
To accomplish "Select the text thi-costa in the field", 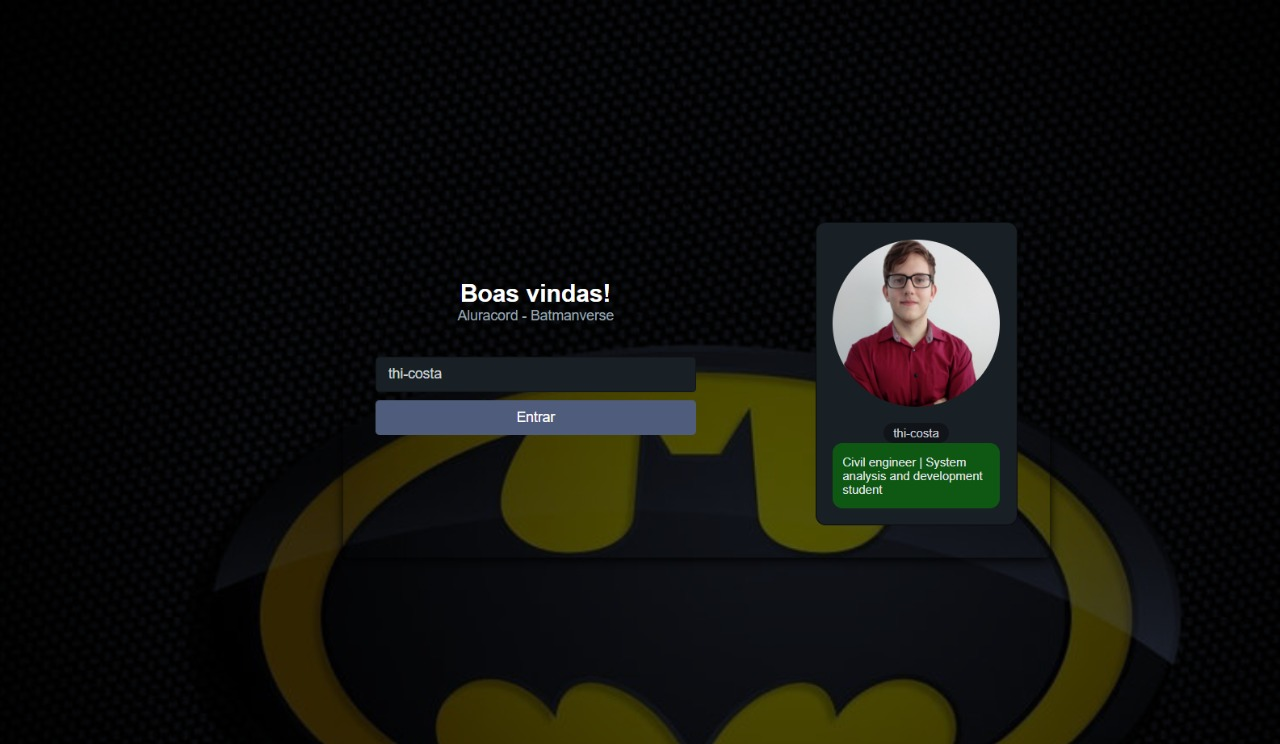I will point(413,374).
